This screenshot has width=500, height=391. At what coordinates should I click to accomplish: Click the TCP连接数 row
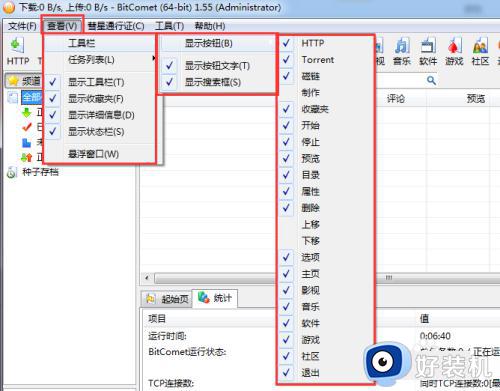coord(171,383)
